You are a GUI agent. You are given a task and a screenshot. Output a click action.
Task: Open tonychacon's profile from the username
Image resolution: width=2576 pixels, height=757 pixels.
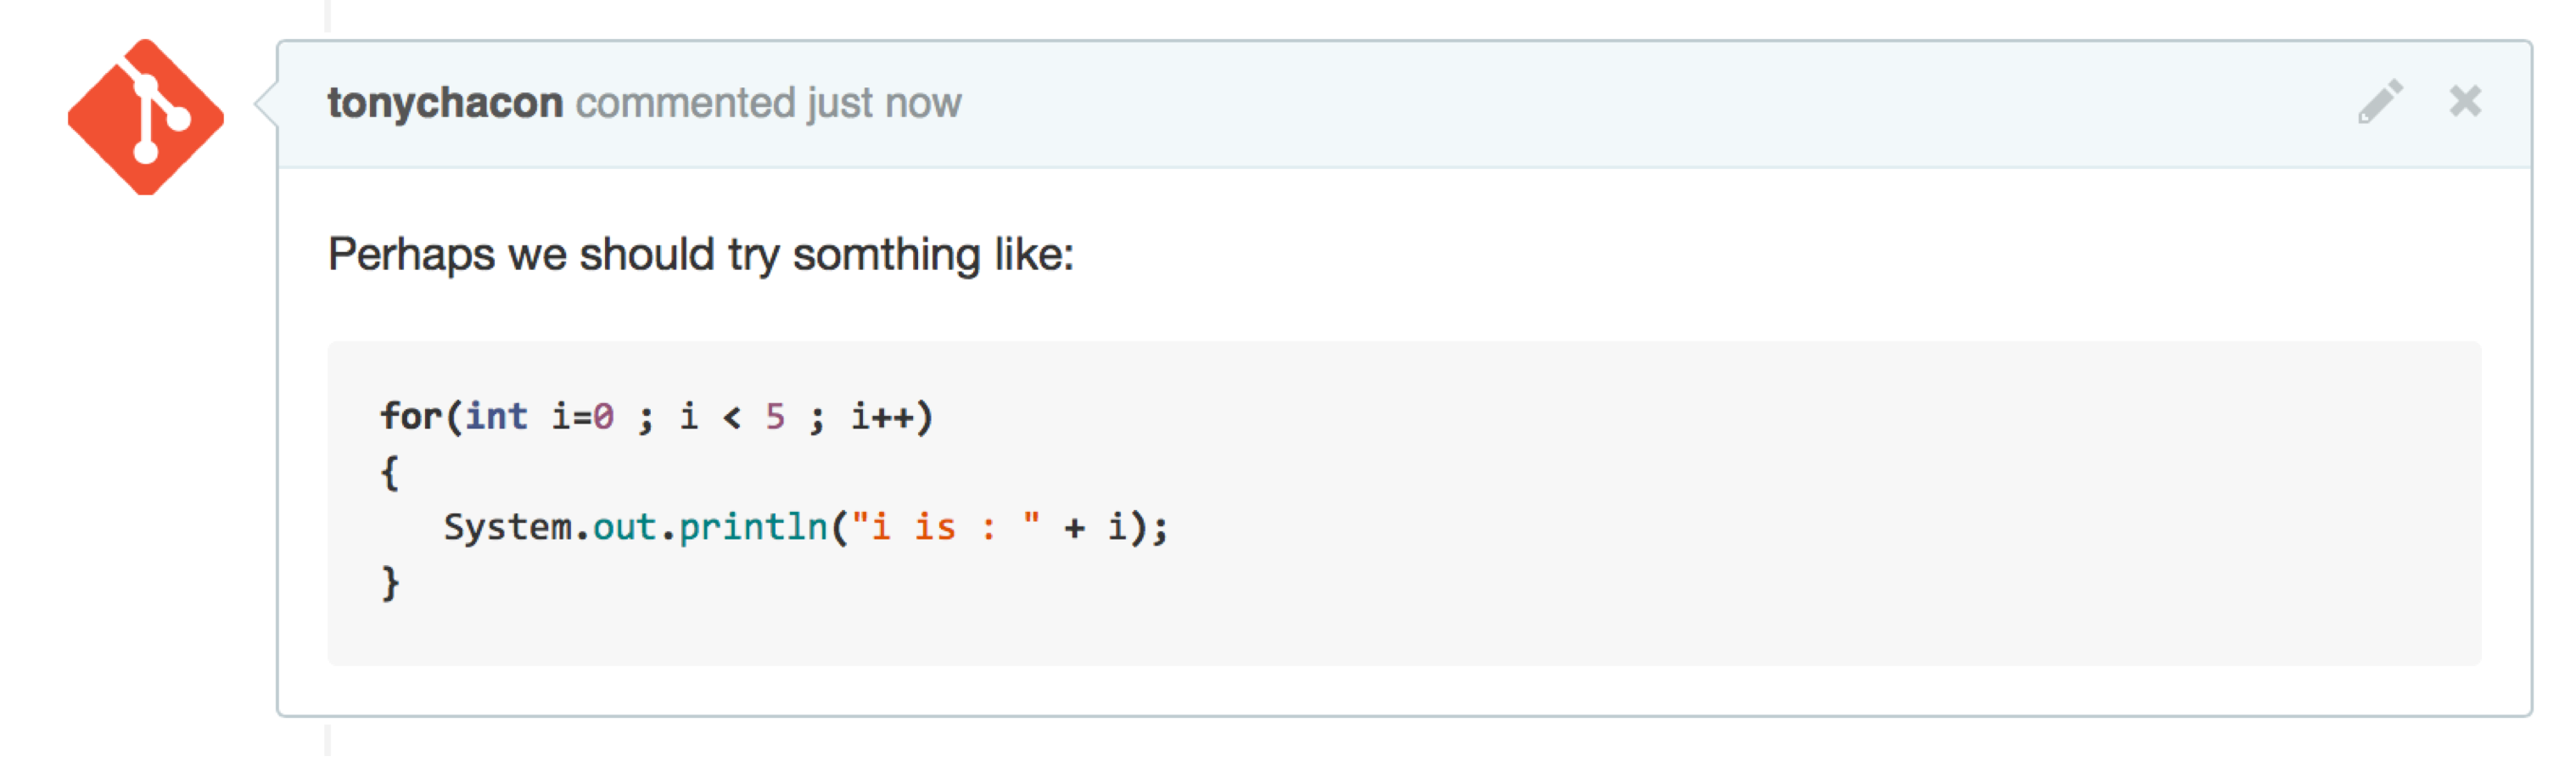point(445,103)
